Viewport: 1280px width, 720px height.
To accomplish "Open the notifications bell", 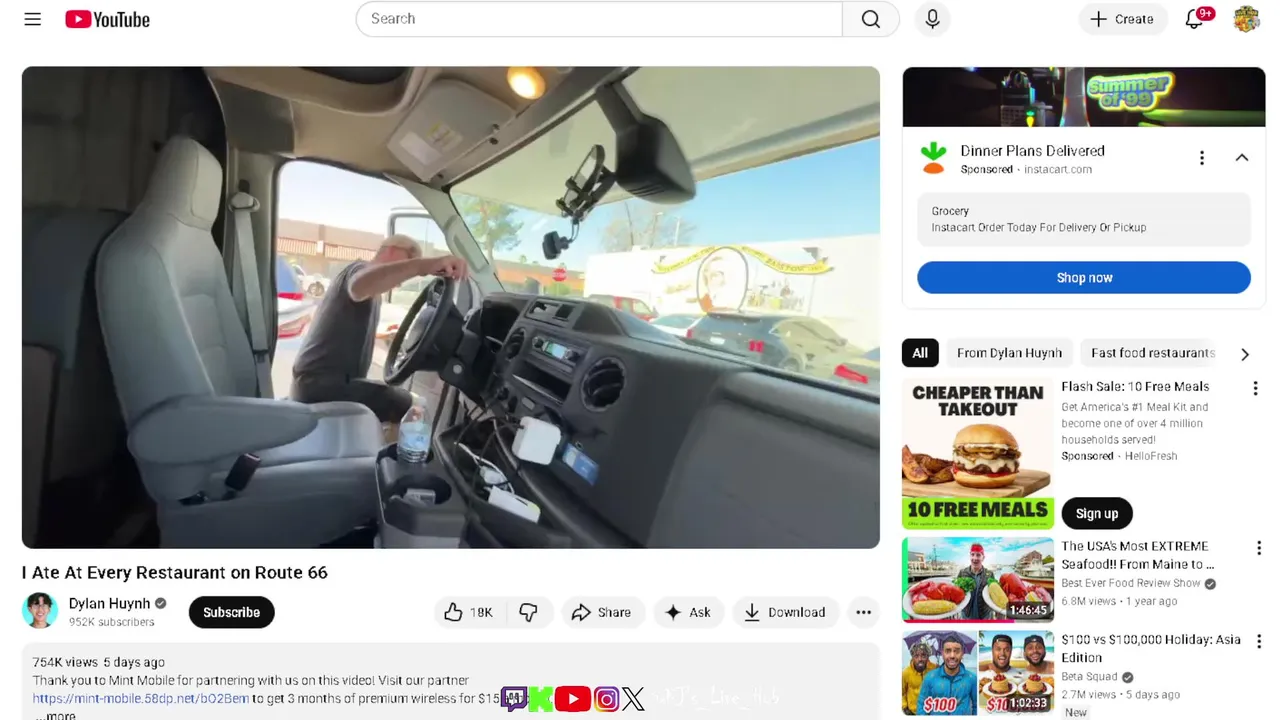I will click(x=1194, y=19).
